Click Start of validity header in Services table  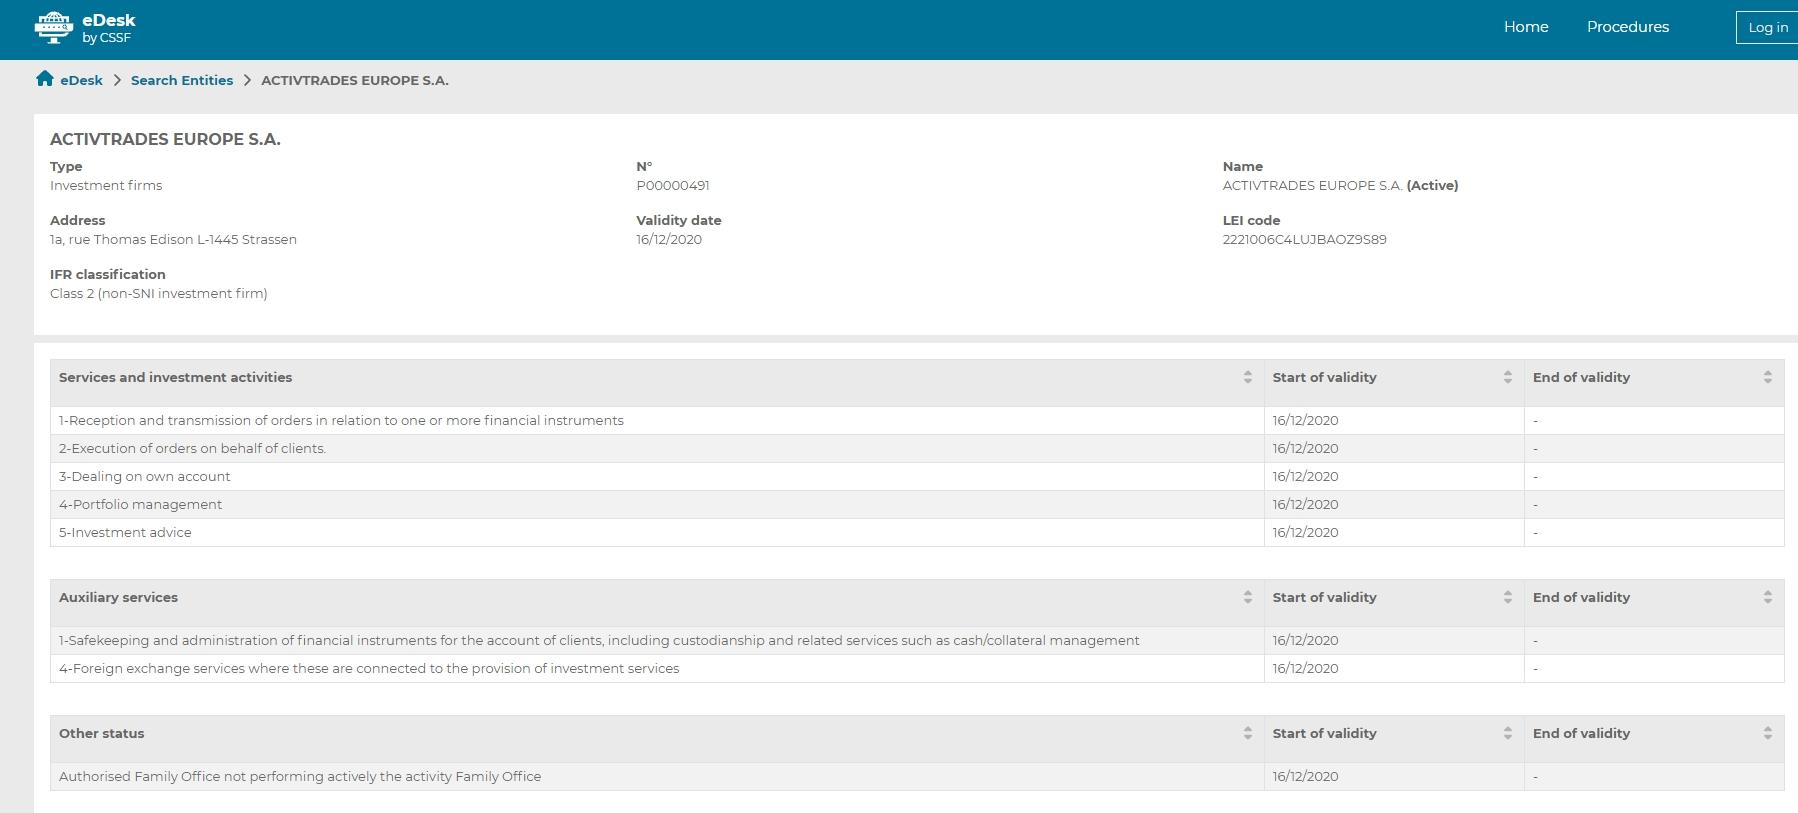pyautogui.click(x=1394, y=383)
